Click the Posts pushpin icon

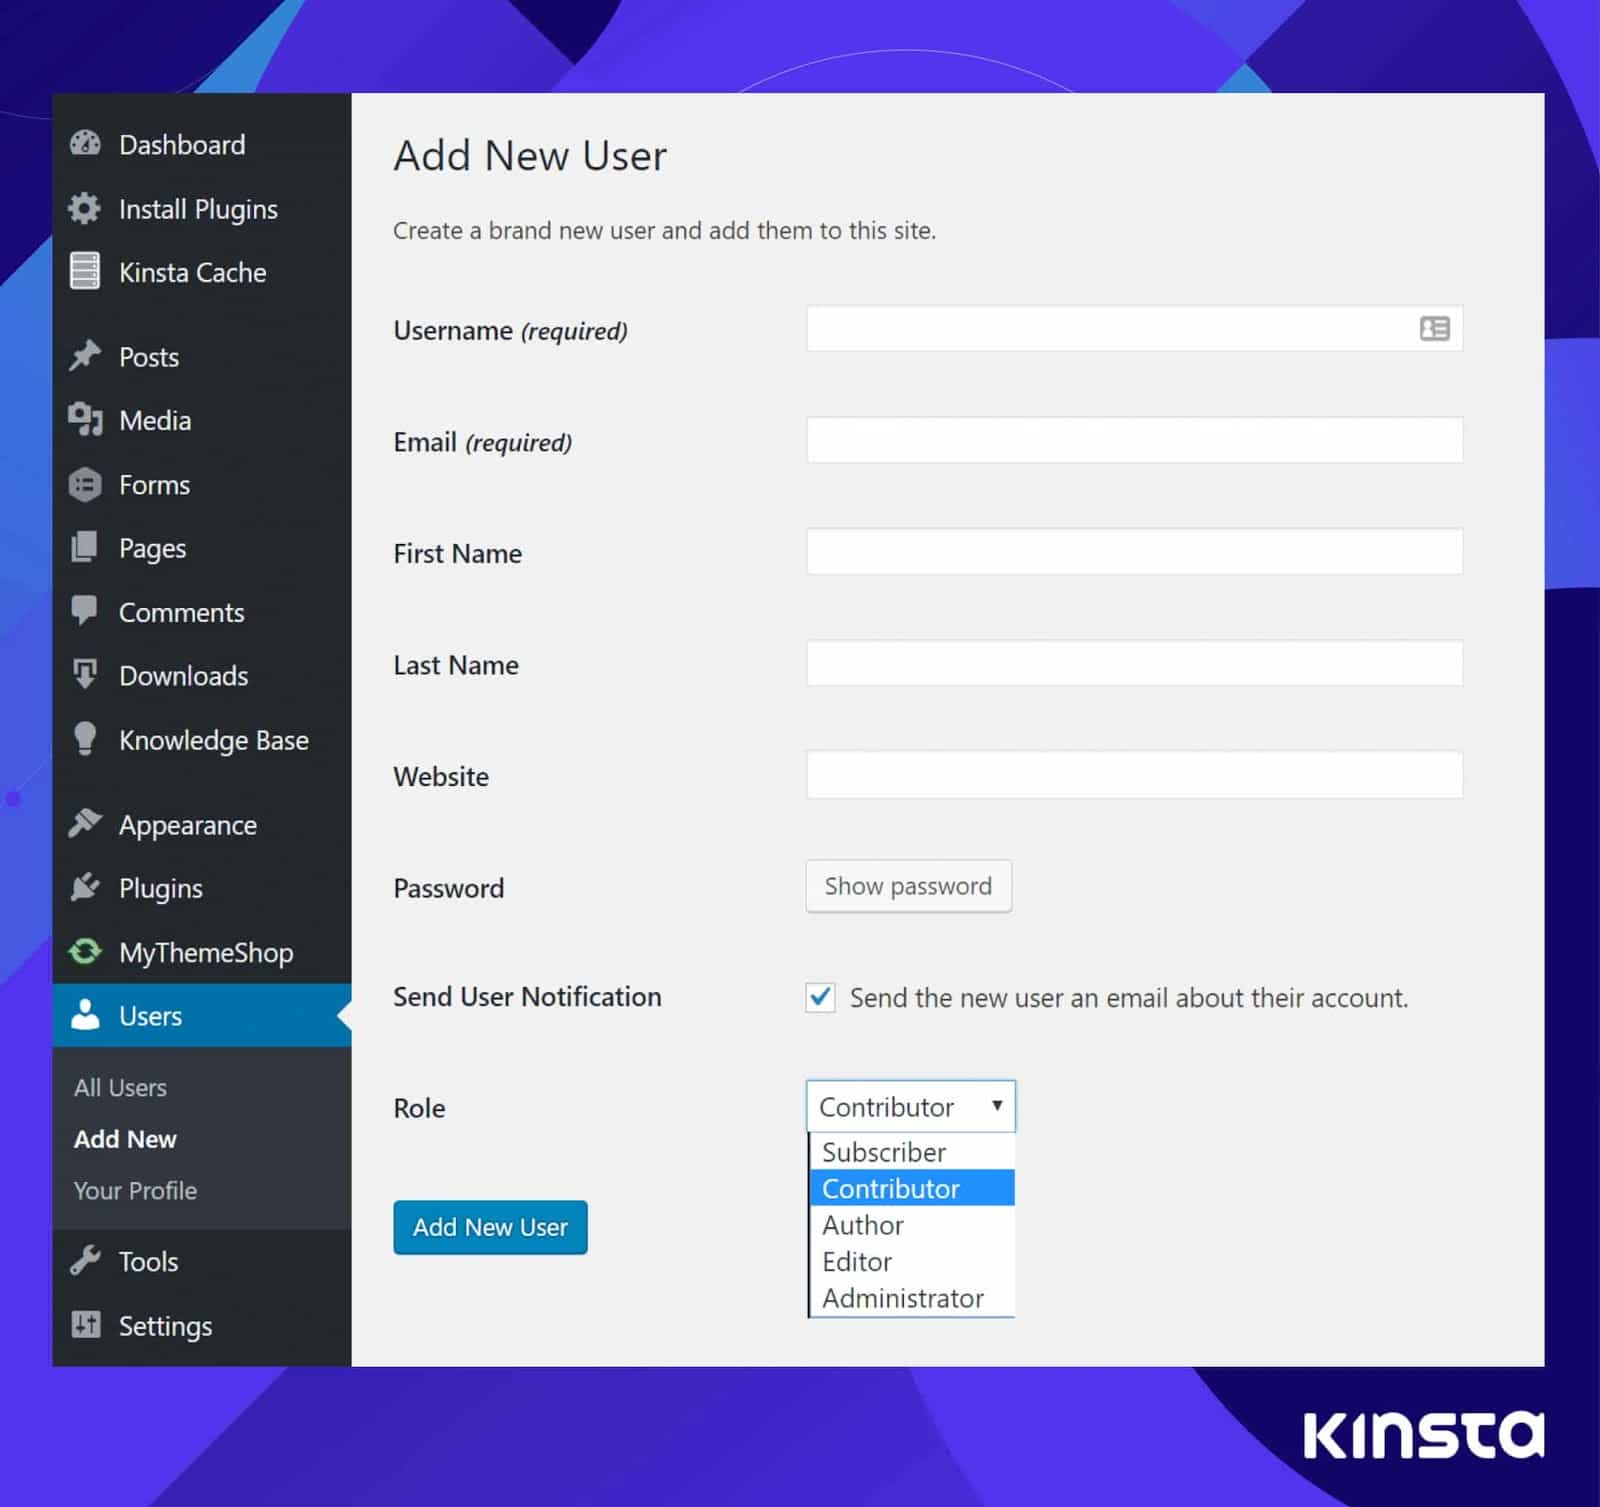pos(85,356)
